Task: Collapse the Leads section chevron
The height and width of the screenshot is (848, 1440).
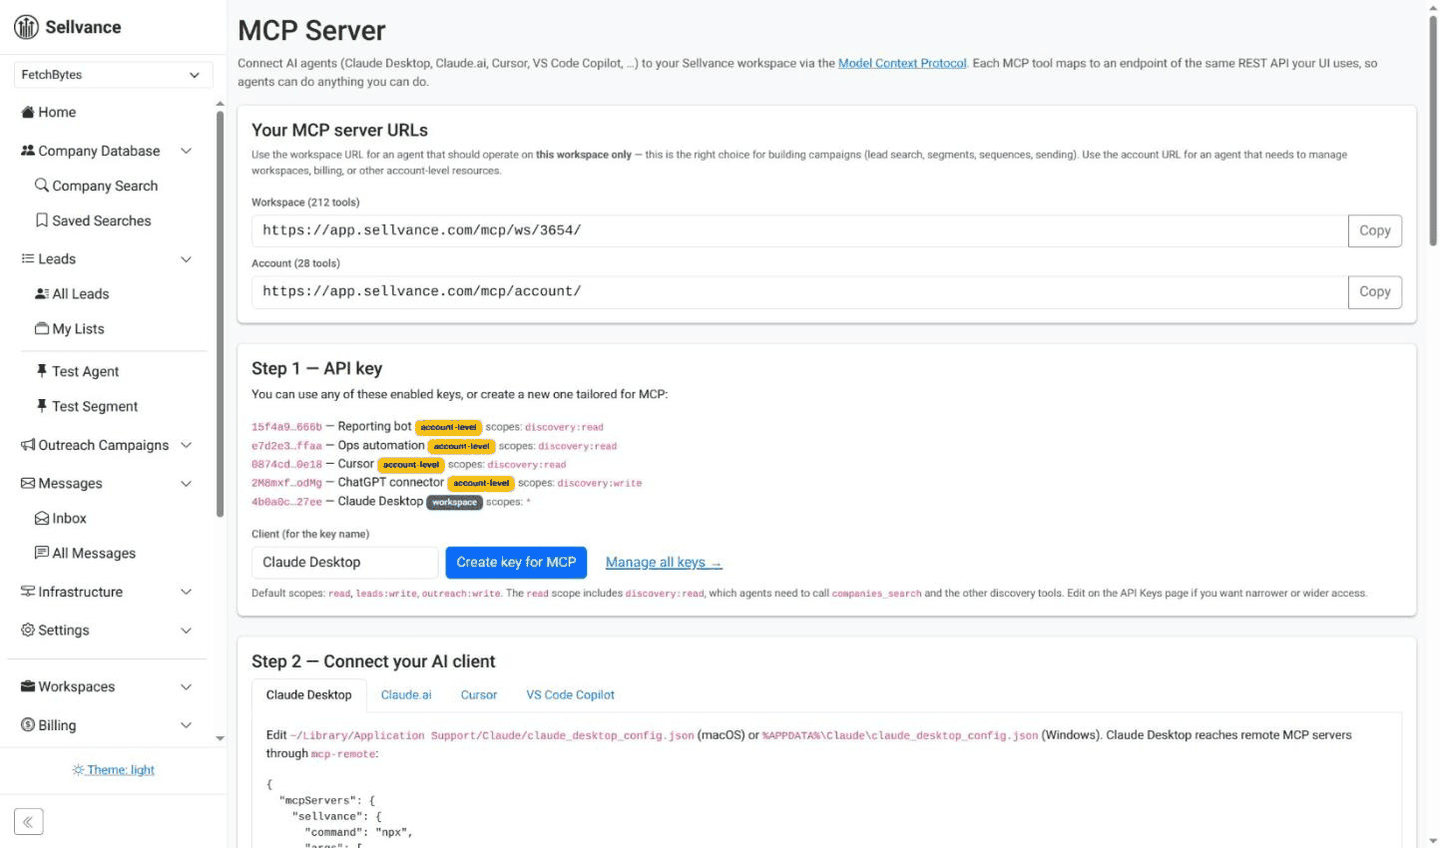Action: [186, 259]
